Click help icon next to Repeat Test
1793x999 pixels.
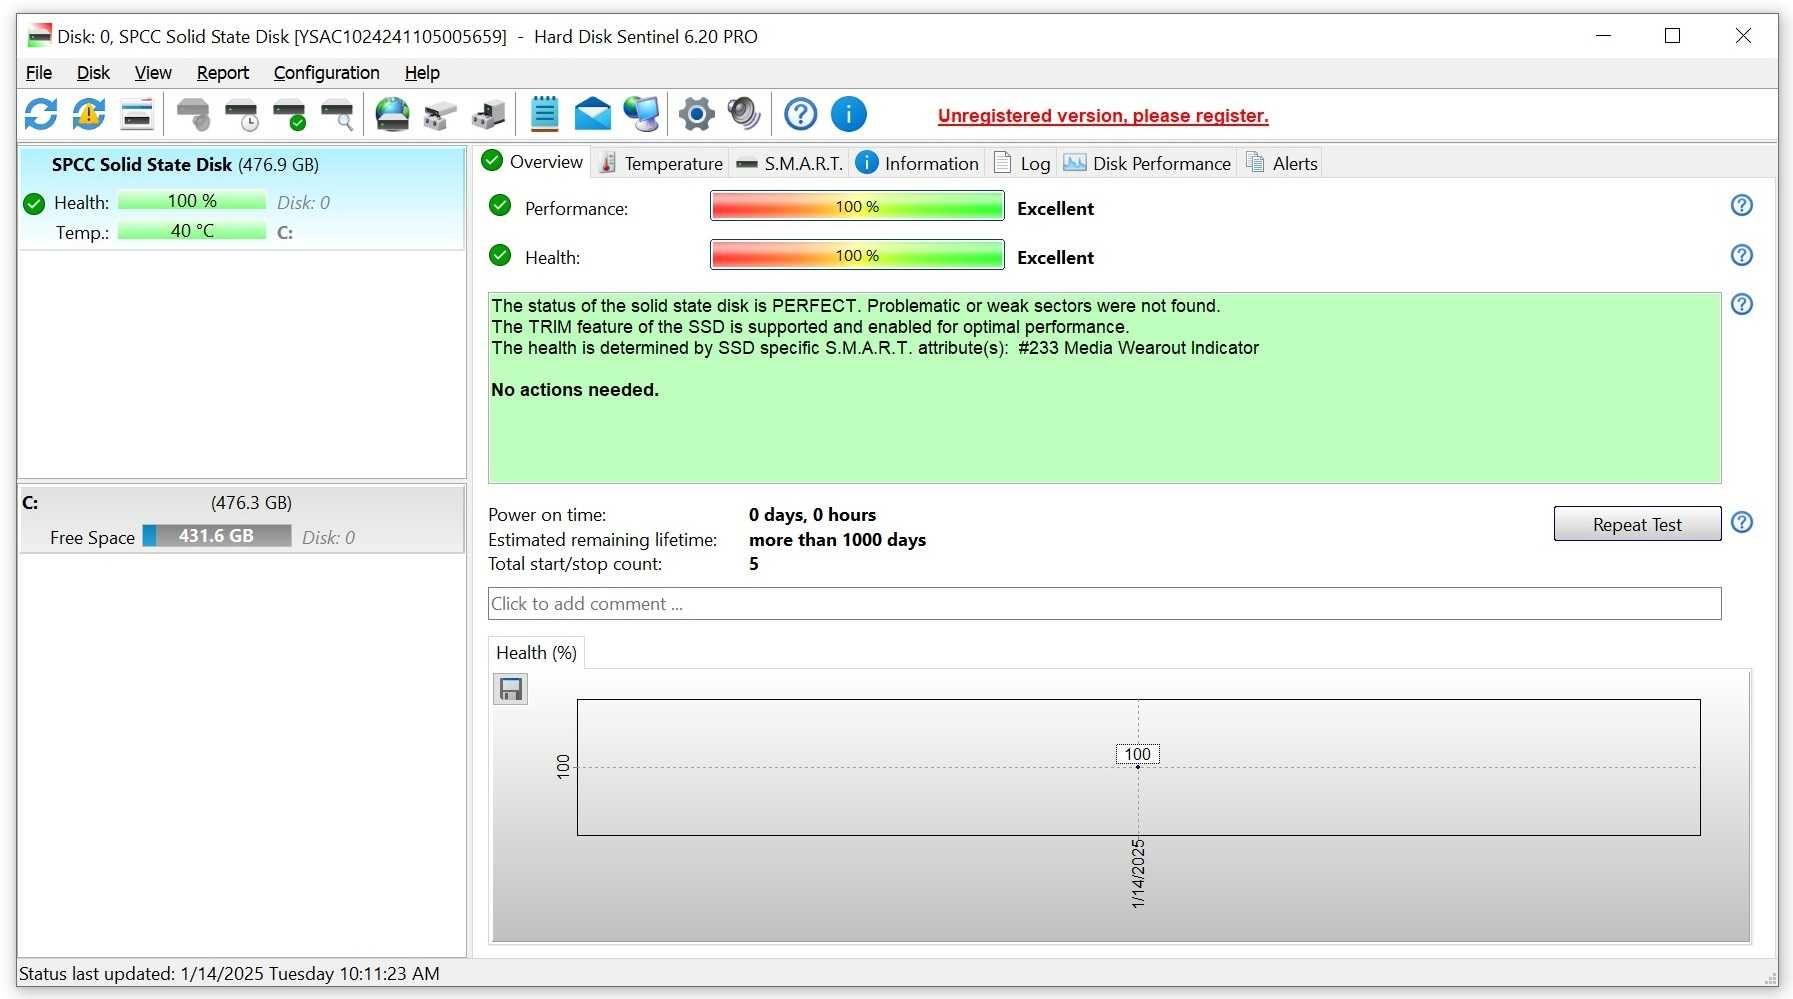(1742, 522)
